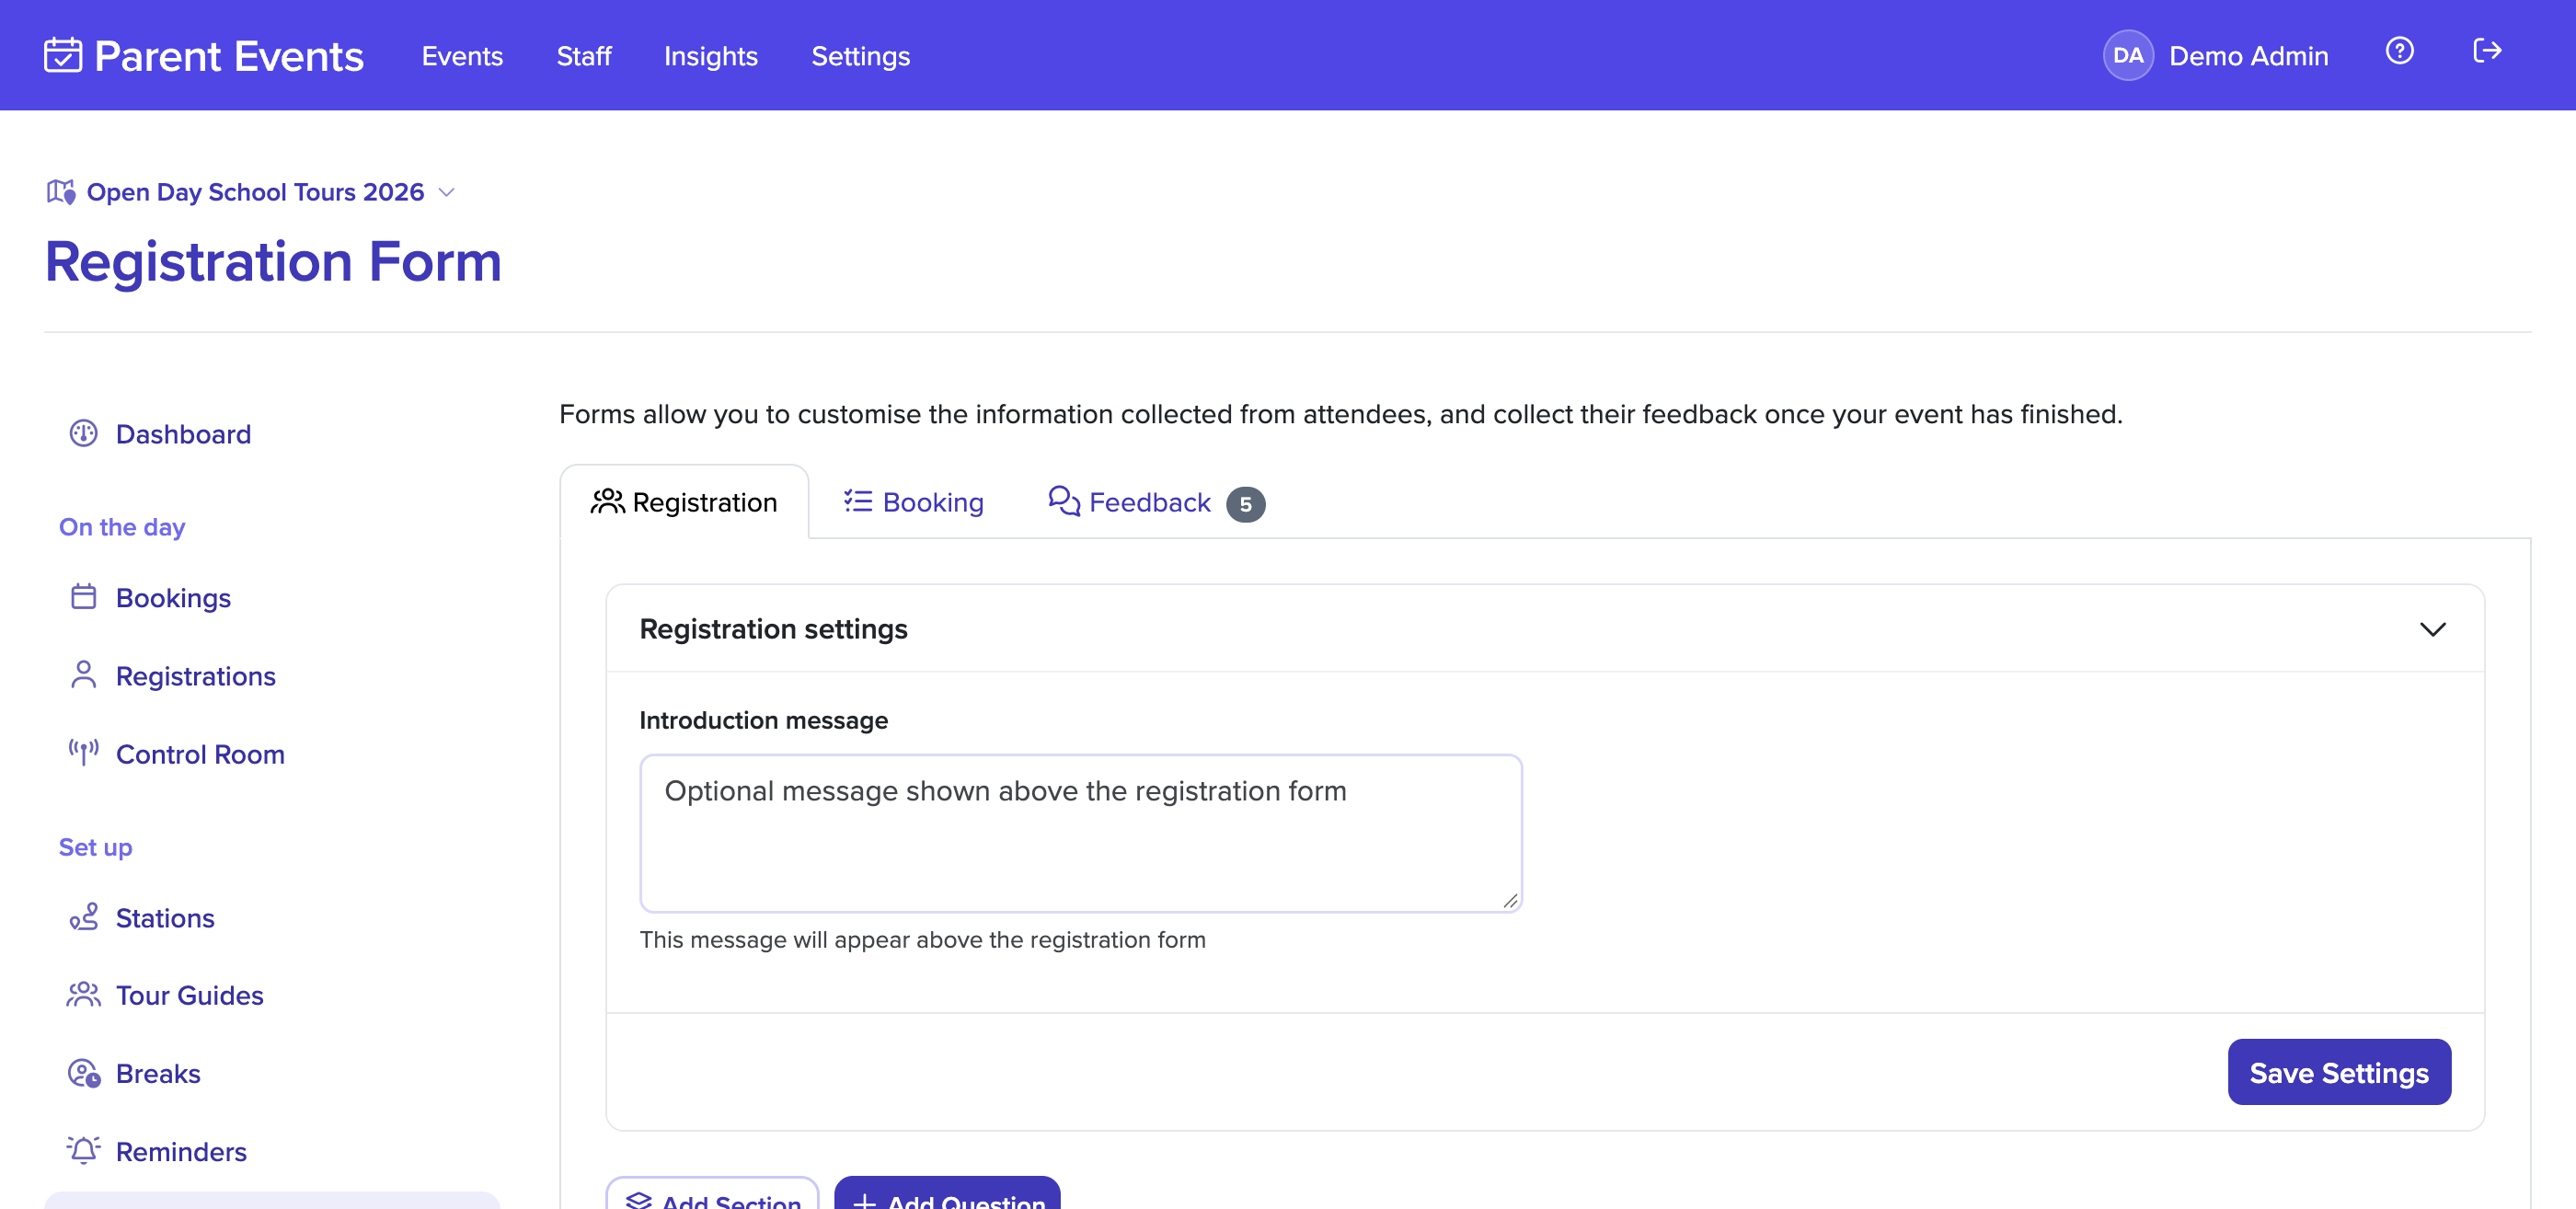
Task: Click the Booking checklist icon
Action: (x=858, y=501)
